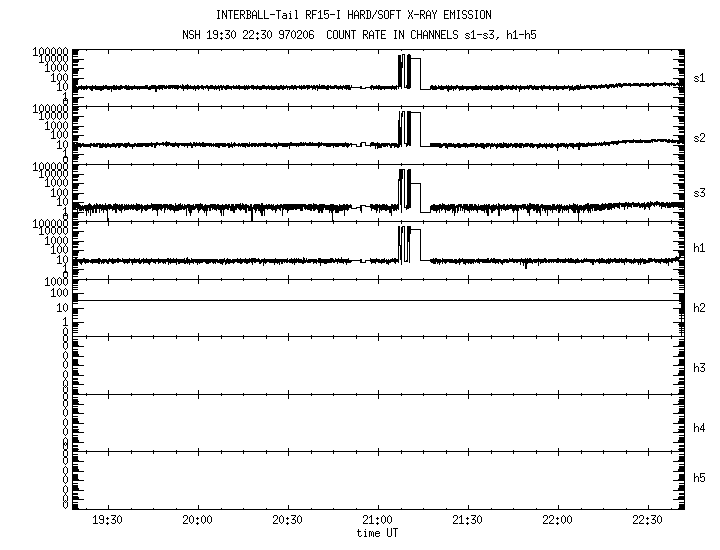Click the s1 channel label

click(701, 77)
